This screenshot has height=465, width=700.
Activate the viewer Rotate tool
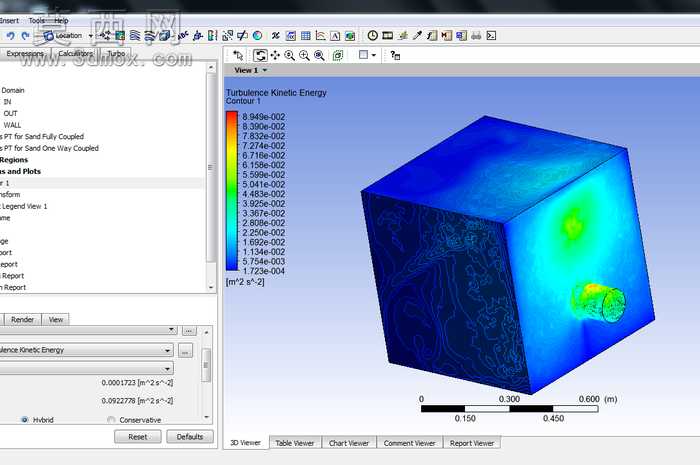click(x=260, y=55)
